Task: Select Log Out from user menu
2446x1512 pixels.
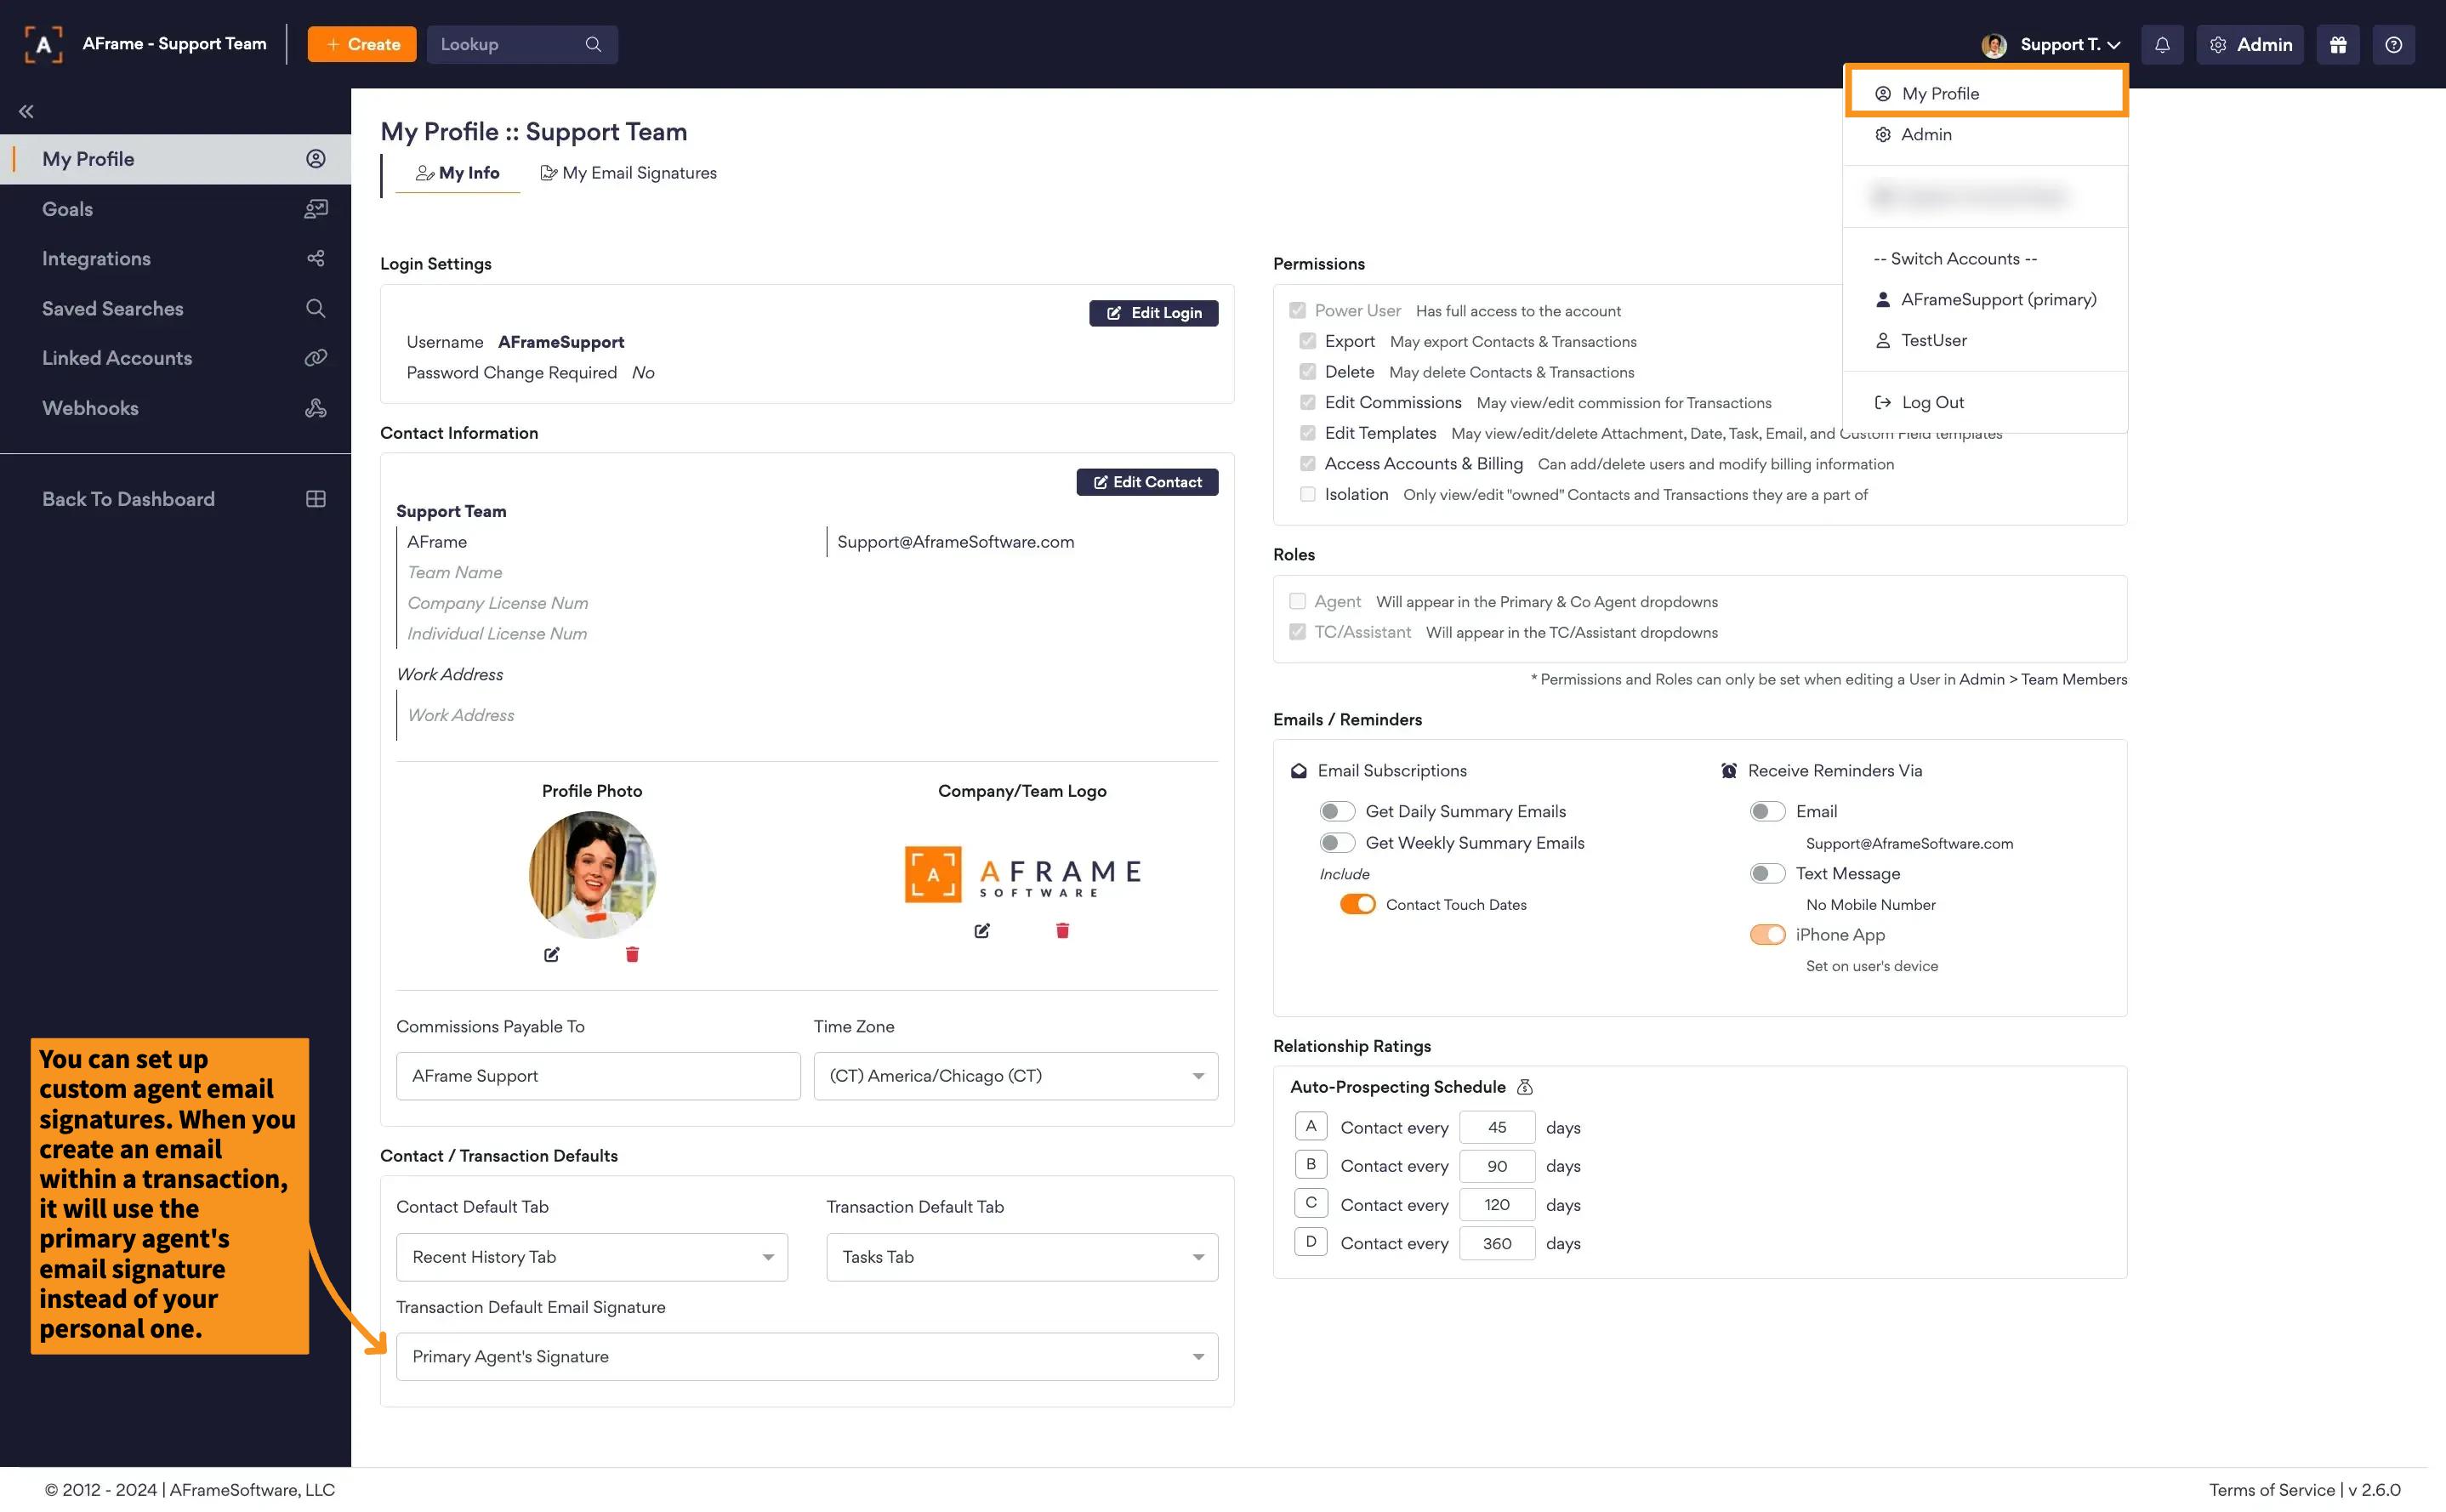Action: pyautogui.click(x=1931, y=402)
